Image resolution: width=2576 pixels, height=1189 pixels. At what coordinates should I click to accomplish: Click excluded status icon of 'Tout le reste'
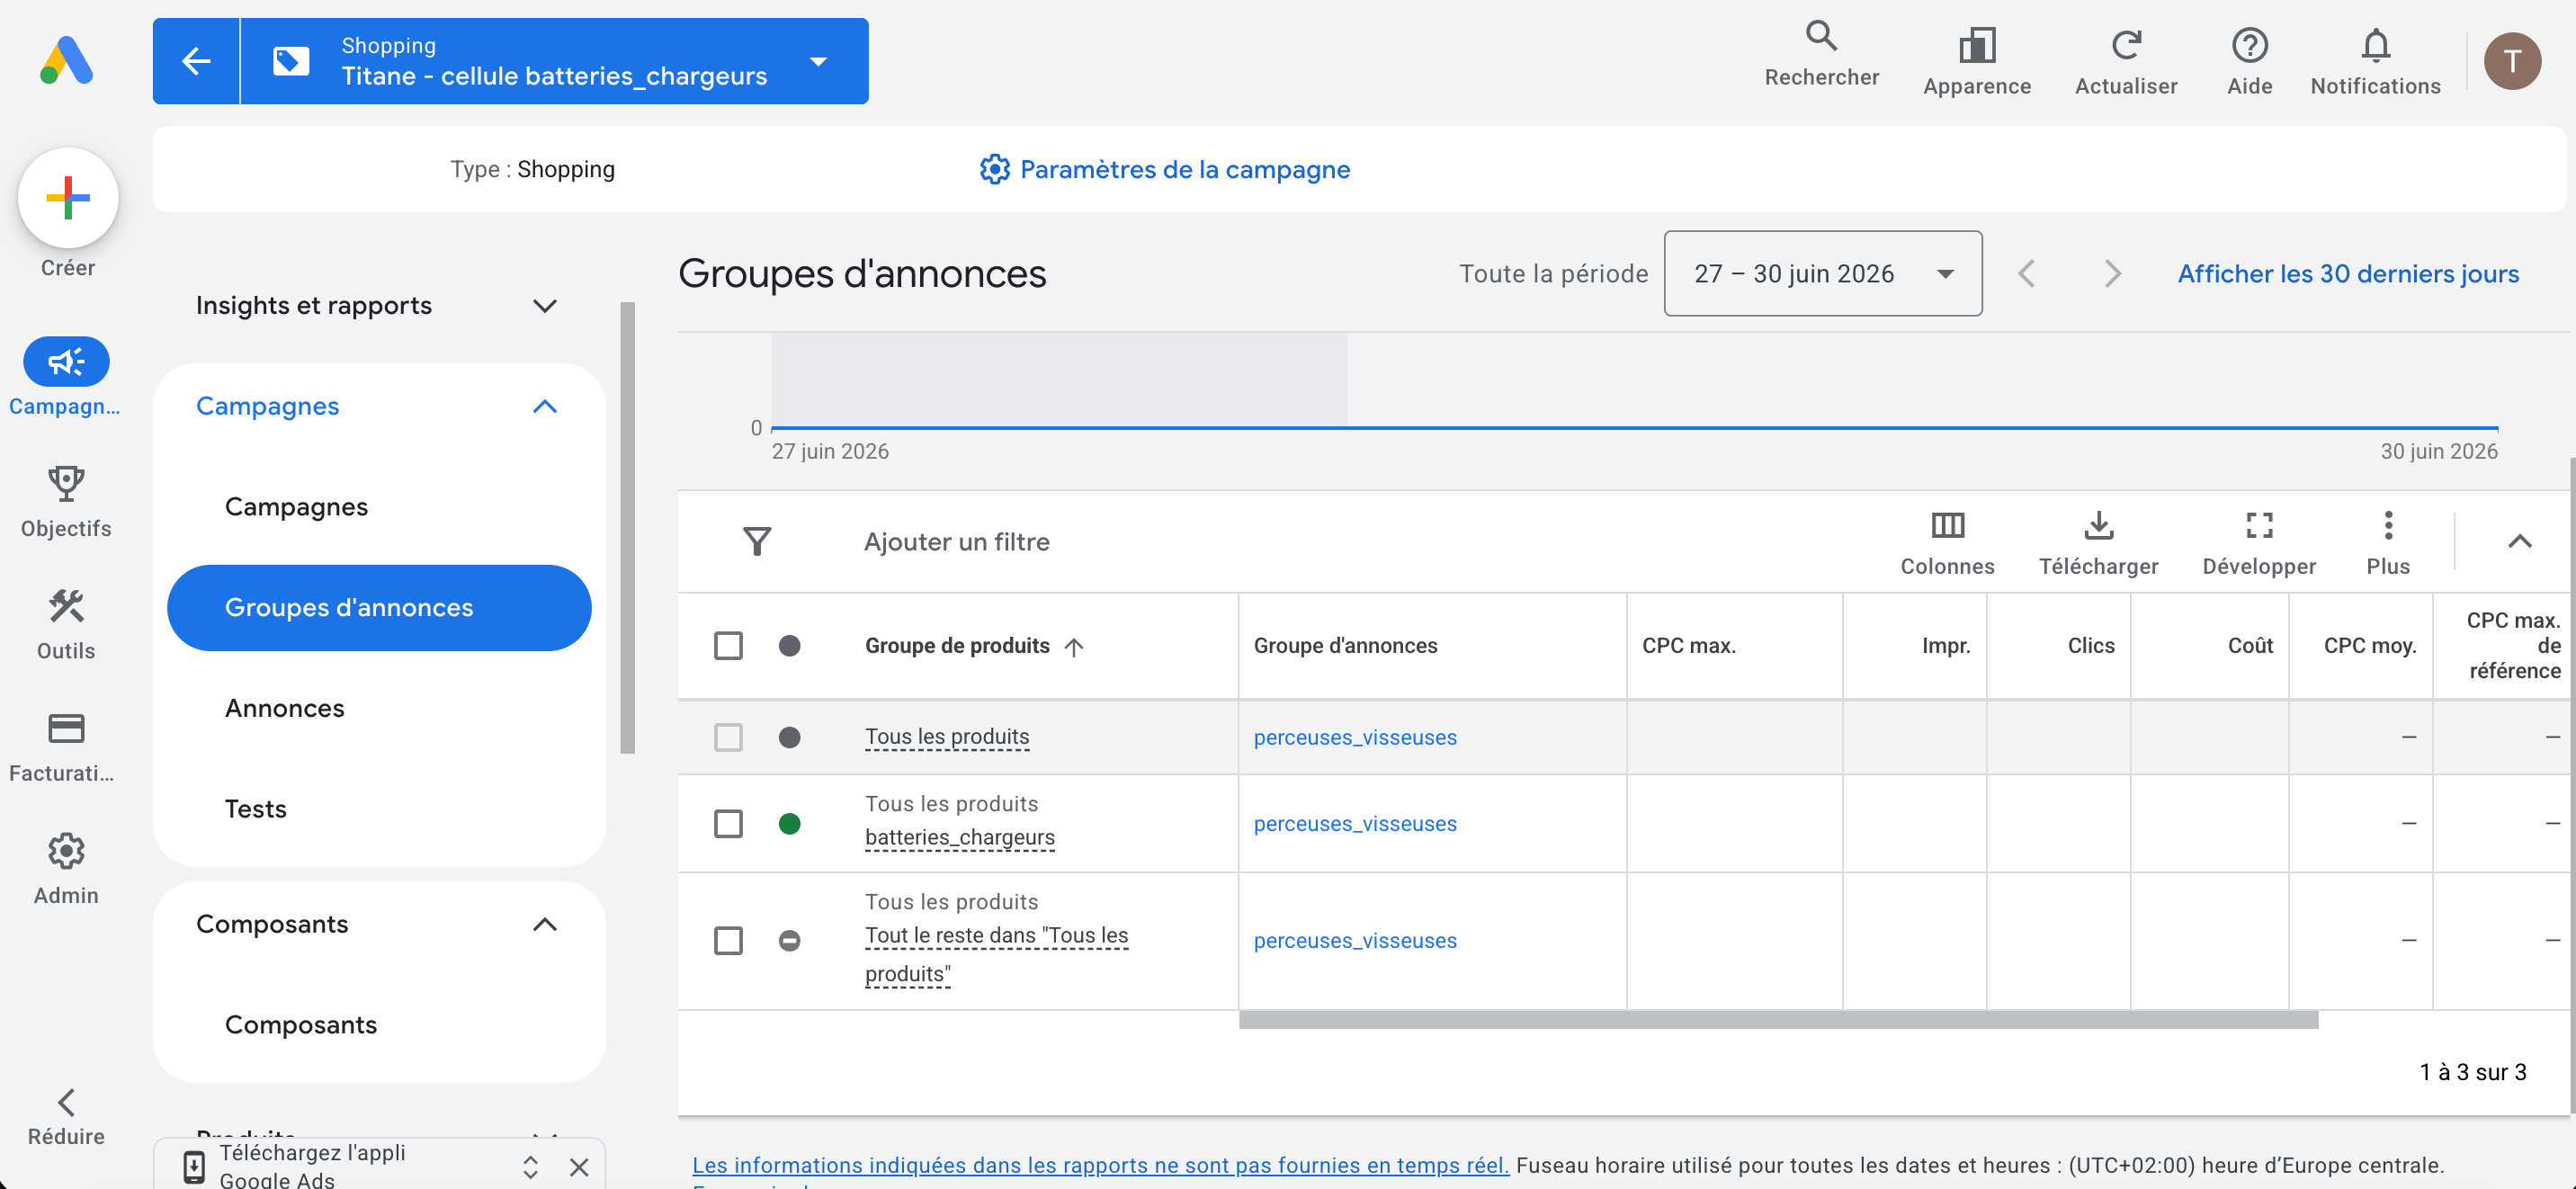(x=789, y=940)
